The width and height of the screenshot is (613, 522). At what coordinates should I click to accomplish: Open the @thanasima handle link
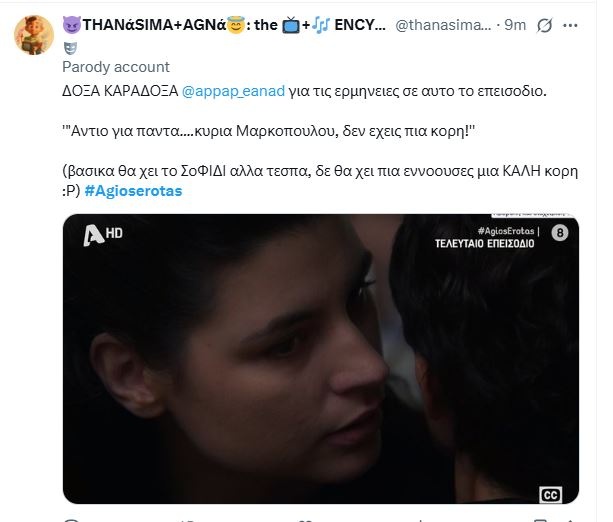tap(443, 25)
